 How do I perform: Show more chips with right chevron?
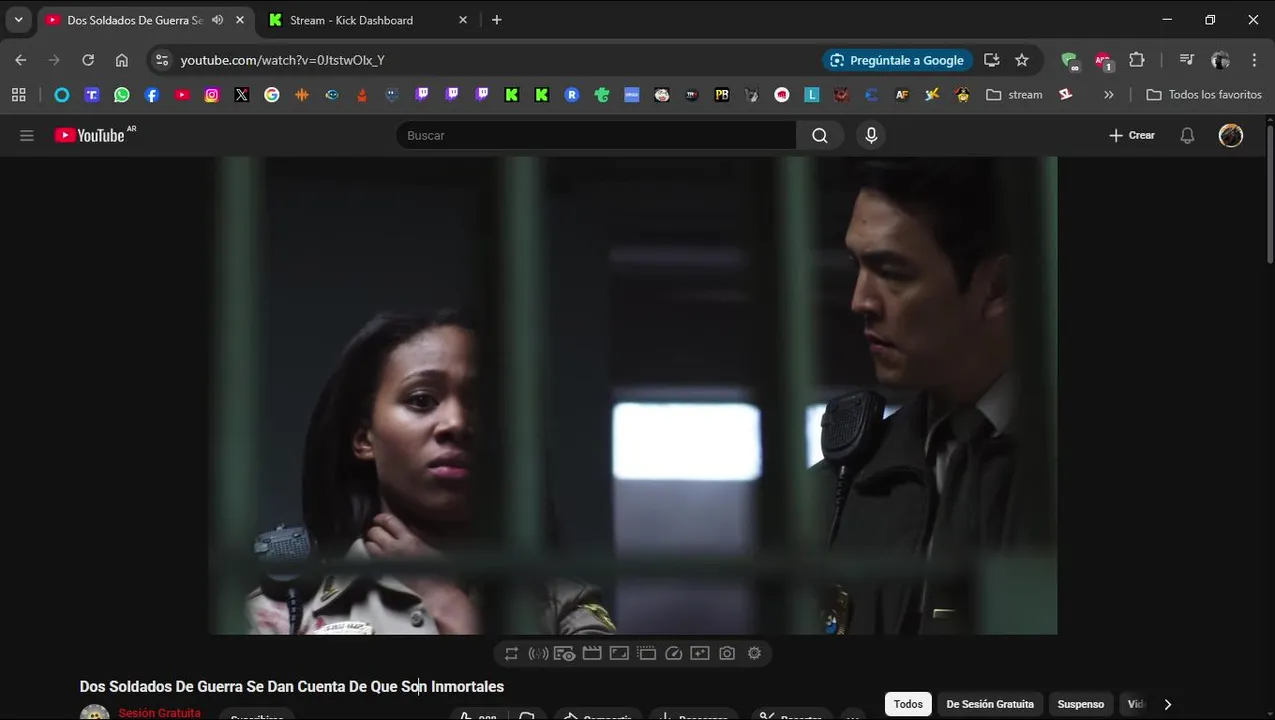point(1167,704)
